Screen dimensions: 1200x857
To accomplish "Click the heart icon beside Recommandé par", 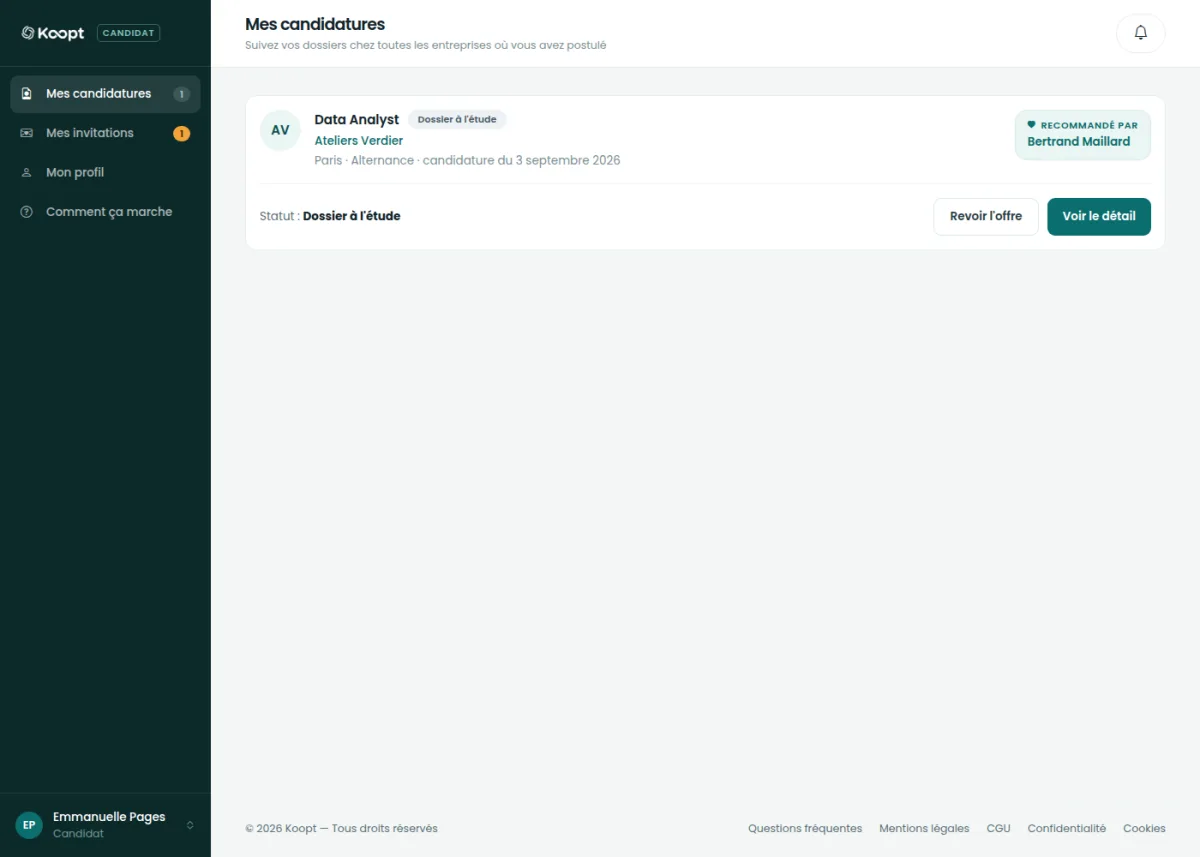I will click(1032, 125).
